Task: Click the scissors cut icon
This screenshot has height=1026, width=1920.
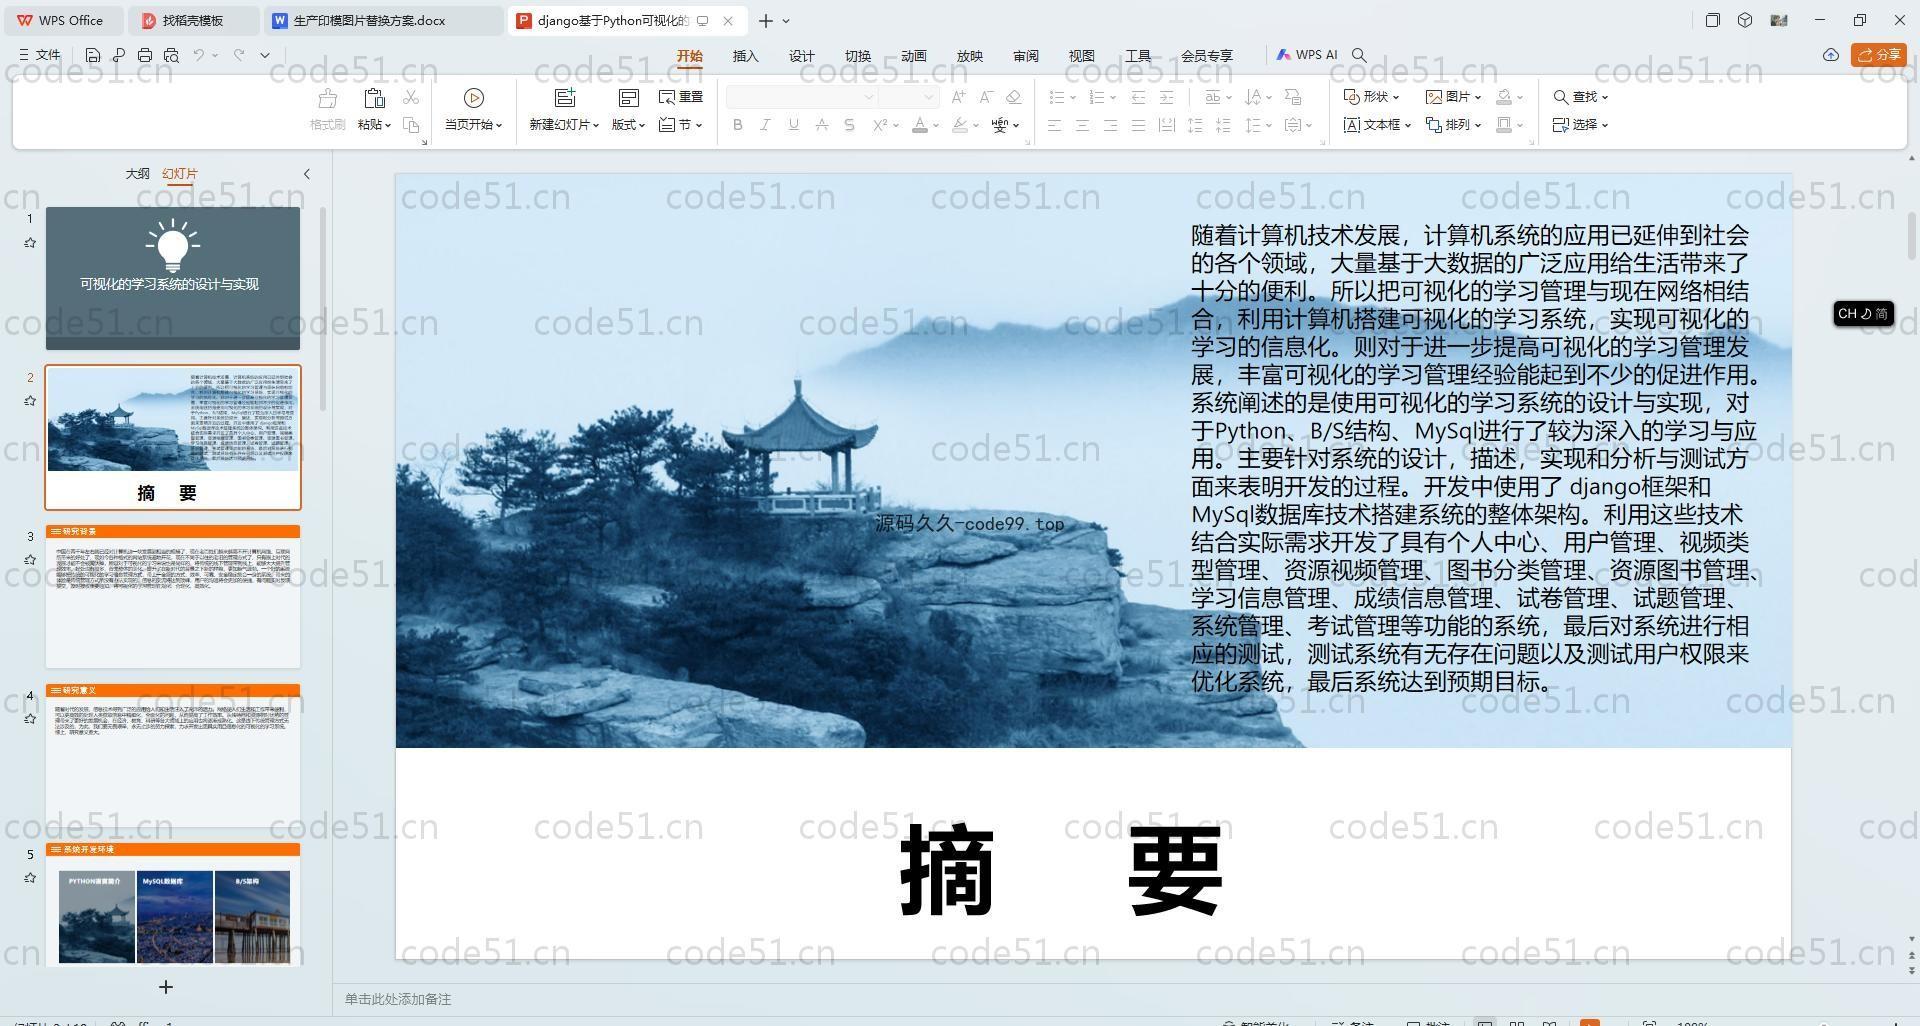Action: point(410,97)
